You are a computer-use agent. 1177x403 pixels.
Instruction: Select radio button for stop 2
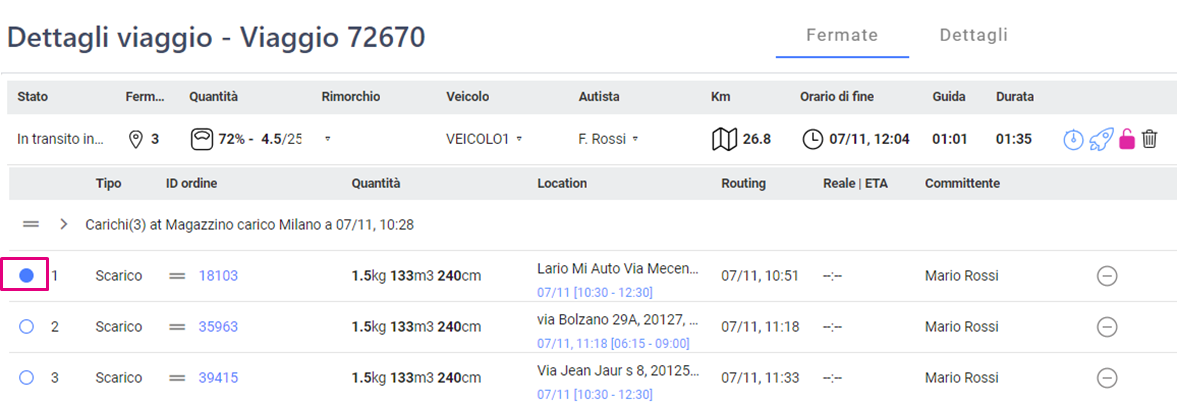27,327
